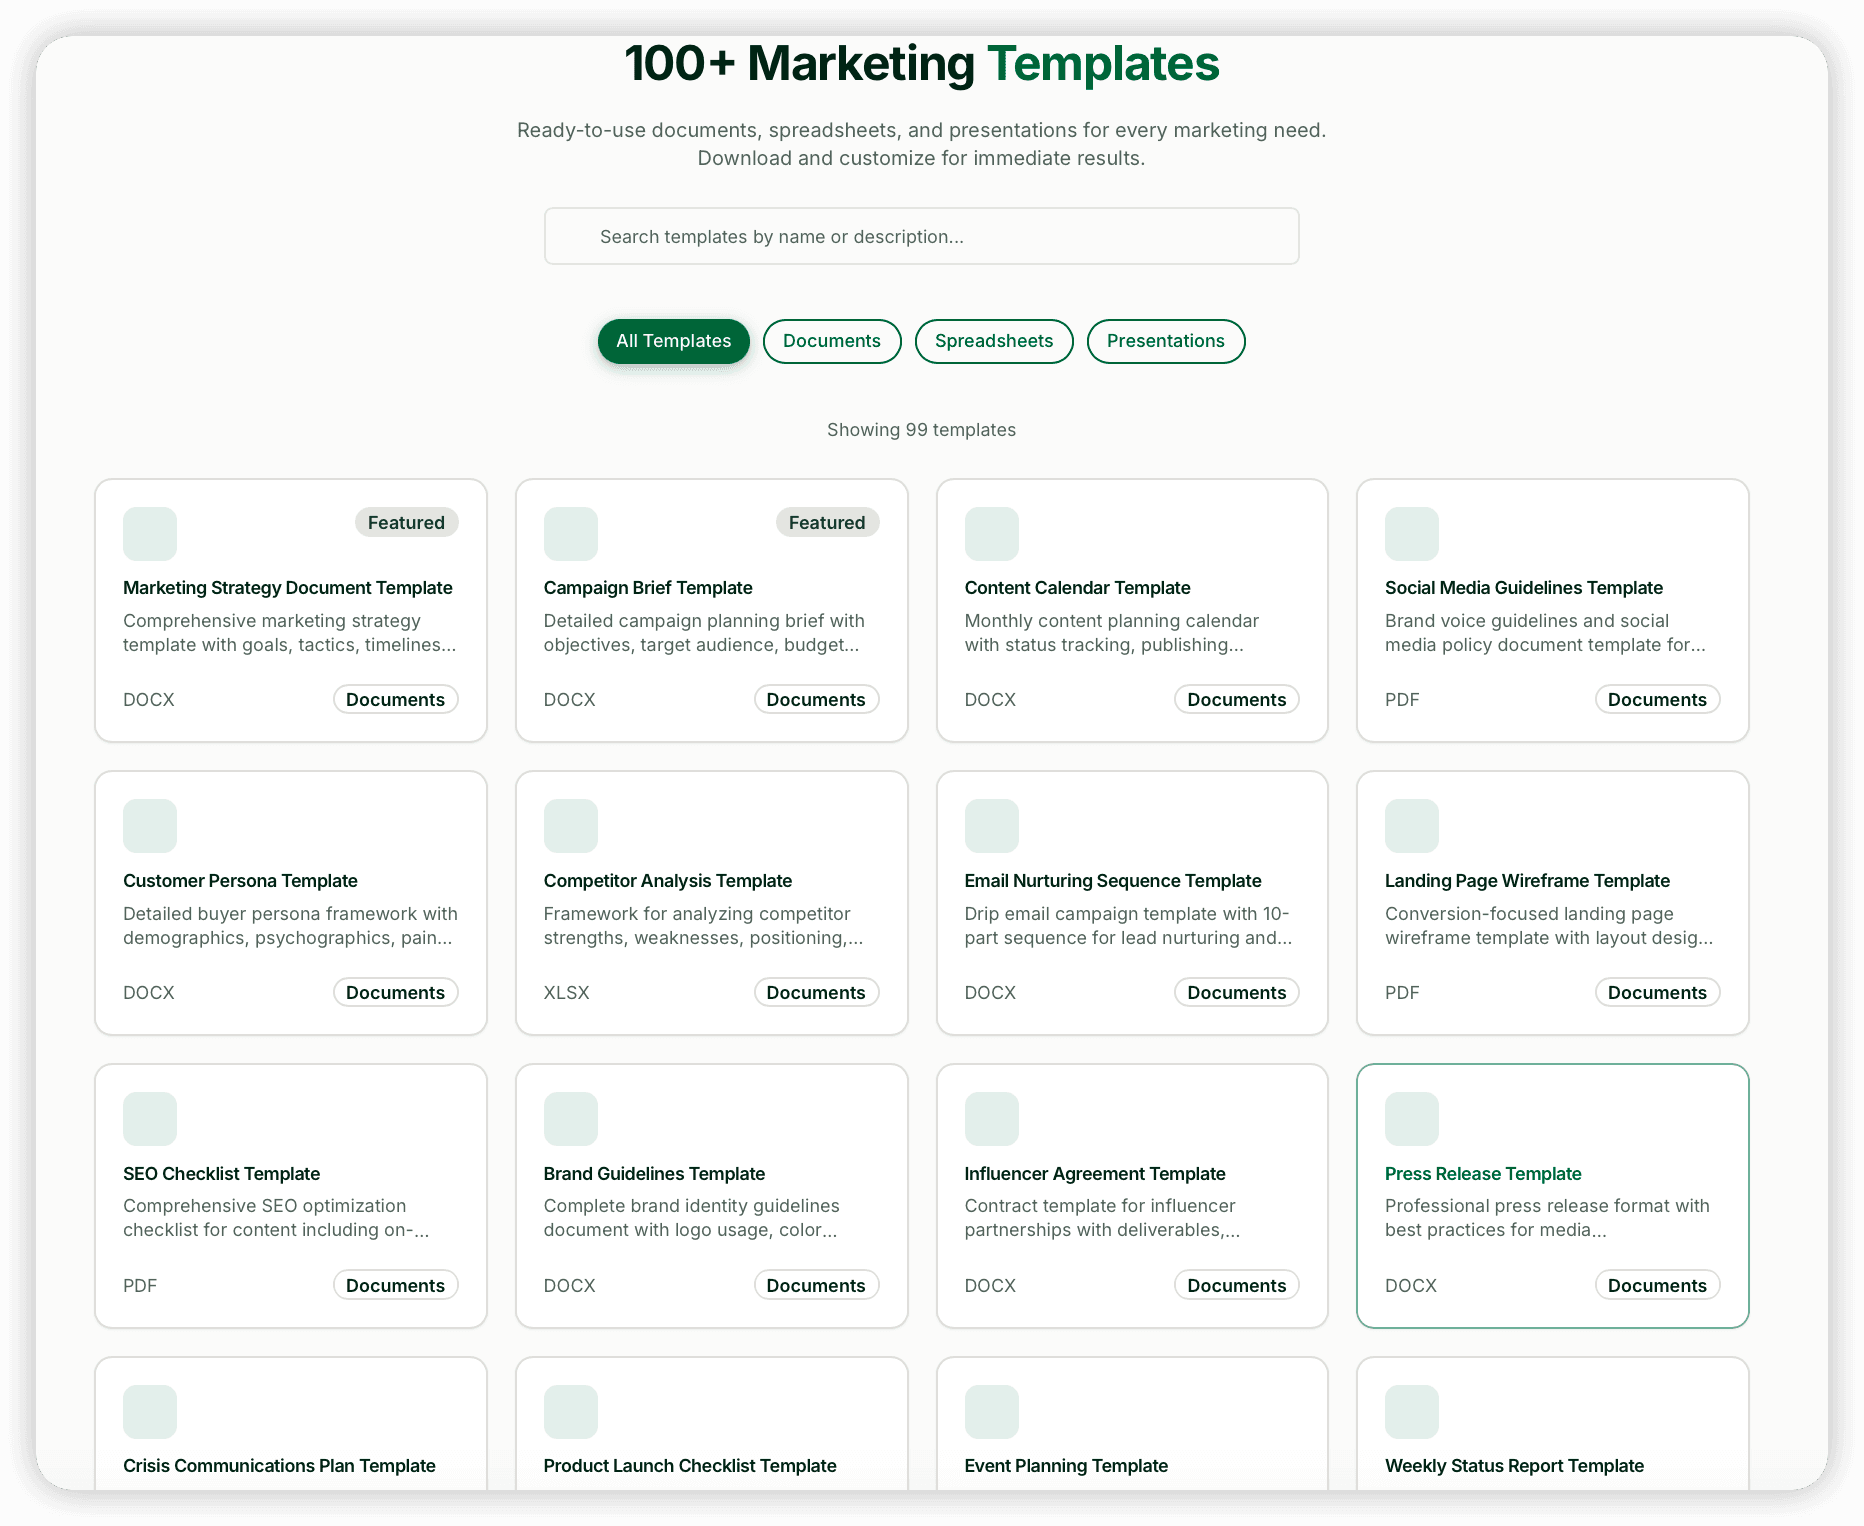The width and height of the screenshot is (1864, 1526).
Task: Click the Documents tag on Social Media Guidelines Template
Action: click(1656, 699)
